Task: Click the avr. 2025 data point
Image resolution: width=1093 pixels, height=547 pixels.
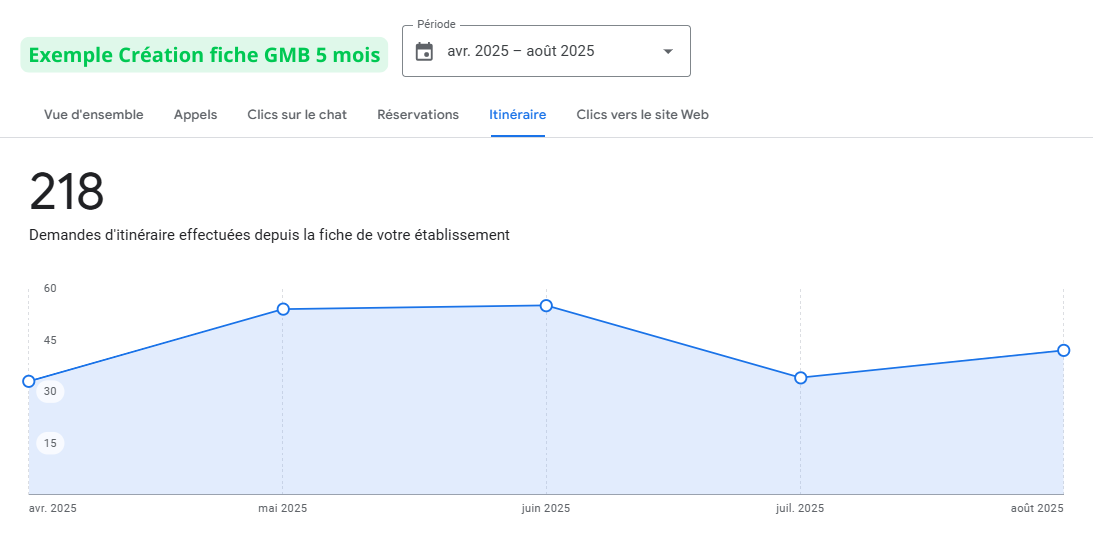Action: click(x=29, y=381)
